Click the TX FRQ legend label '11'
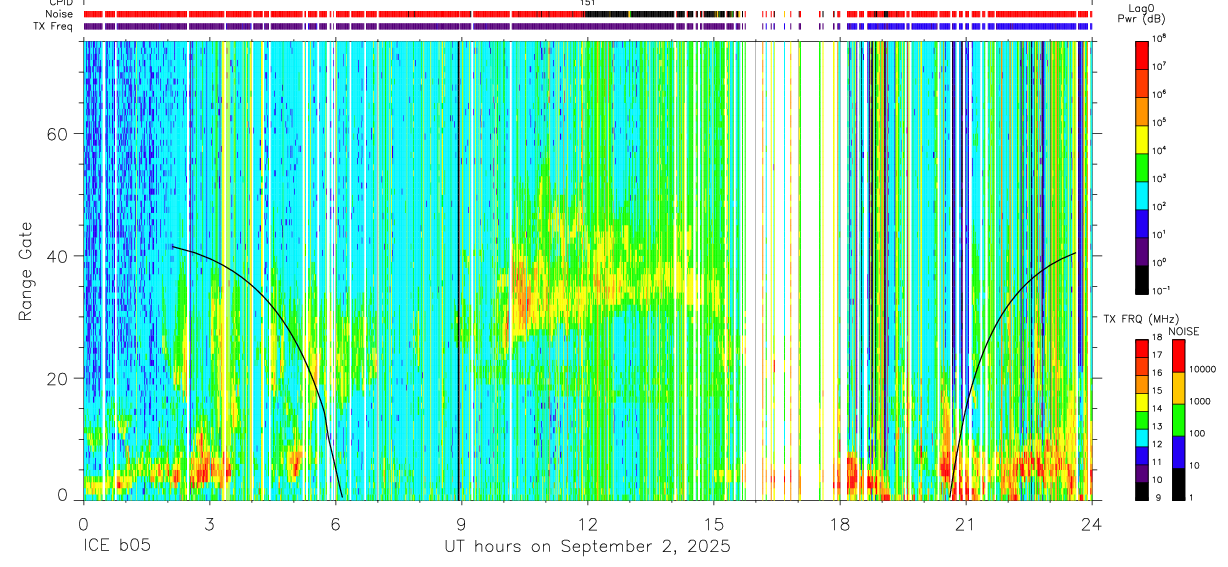The image size is (1228, 567). (1158, 462)
